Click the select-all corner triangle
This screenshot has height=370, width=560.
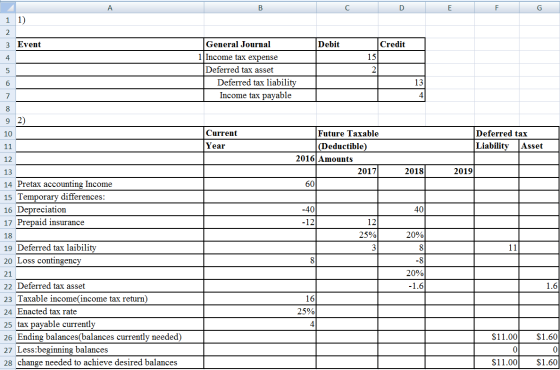point(8,7)
